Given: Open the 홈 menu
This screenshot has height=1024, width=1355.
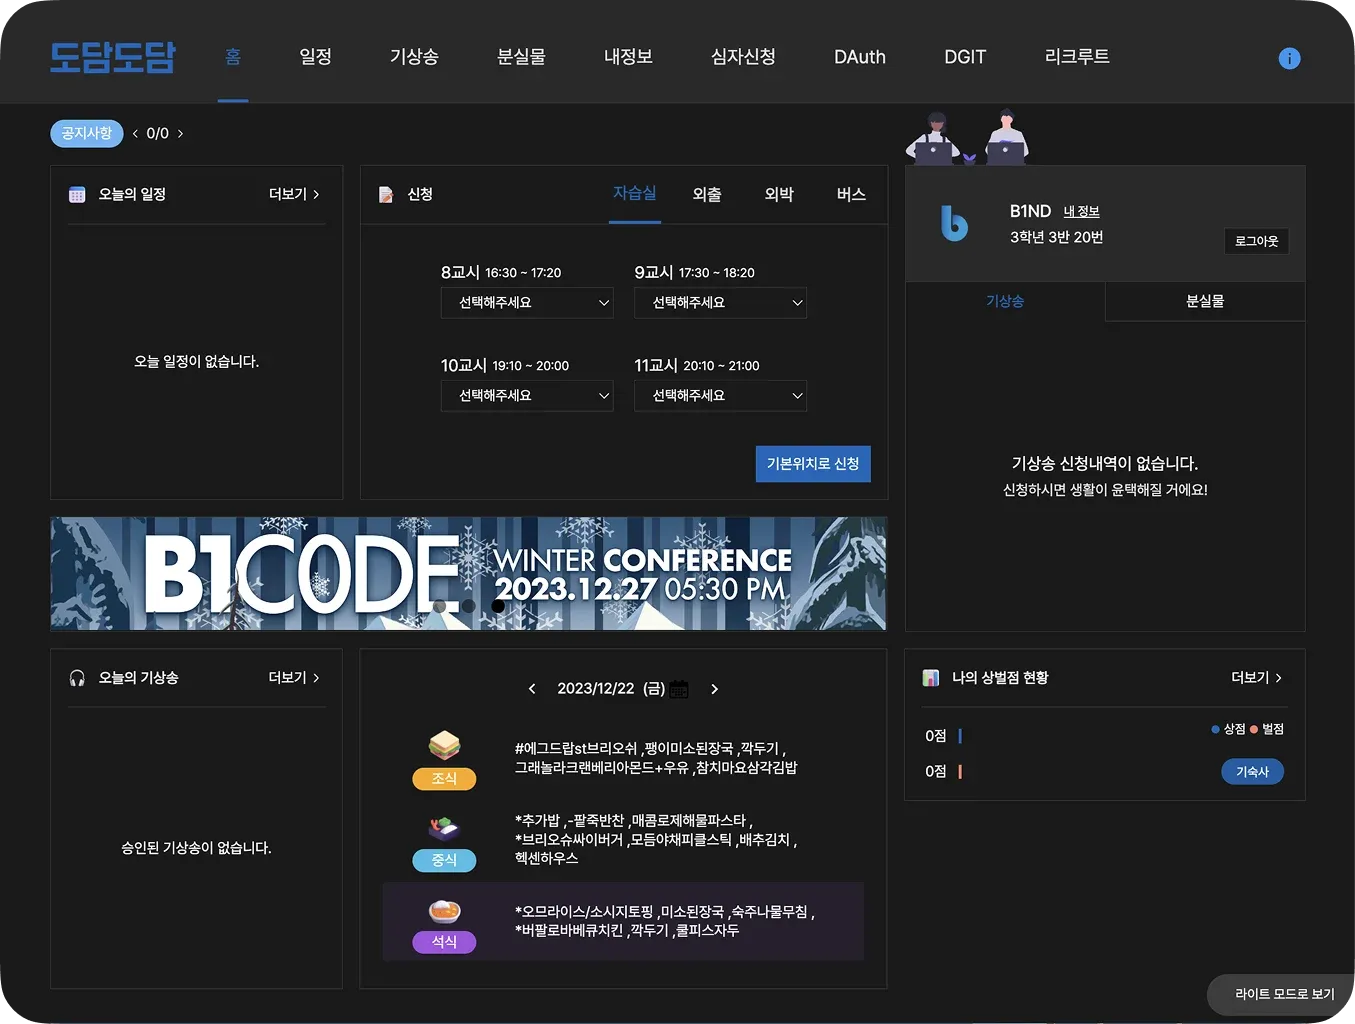Looking at the screenshot, I should point(233,57).
